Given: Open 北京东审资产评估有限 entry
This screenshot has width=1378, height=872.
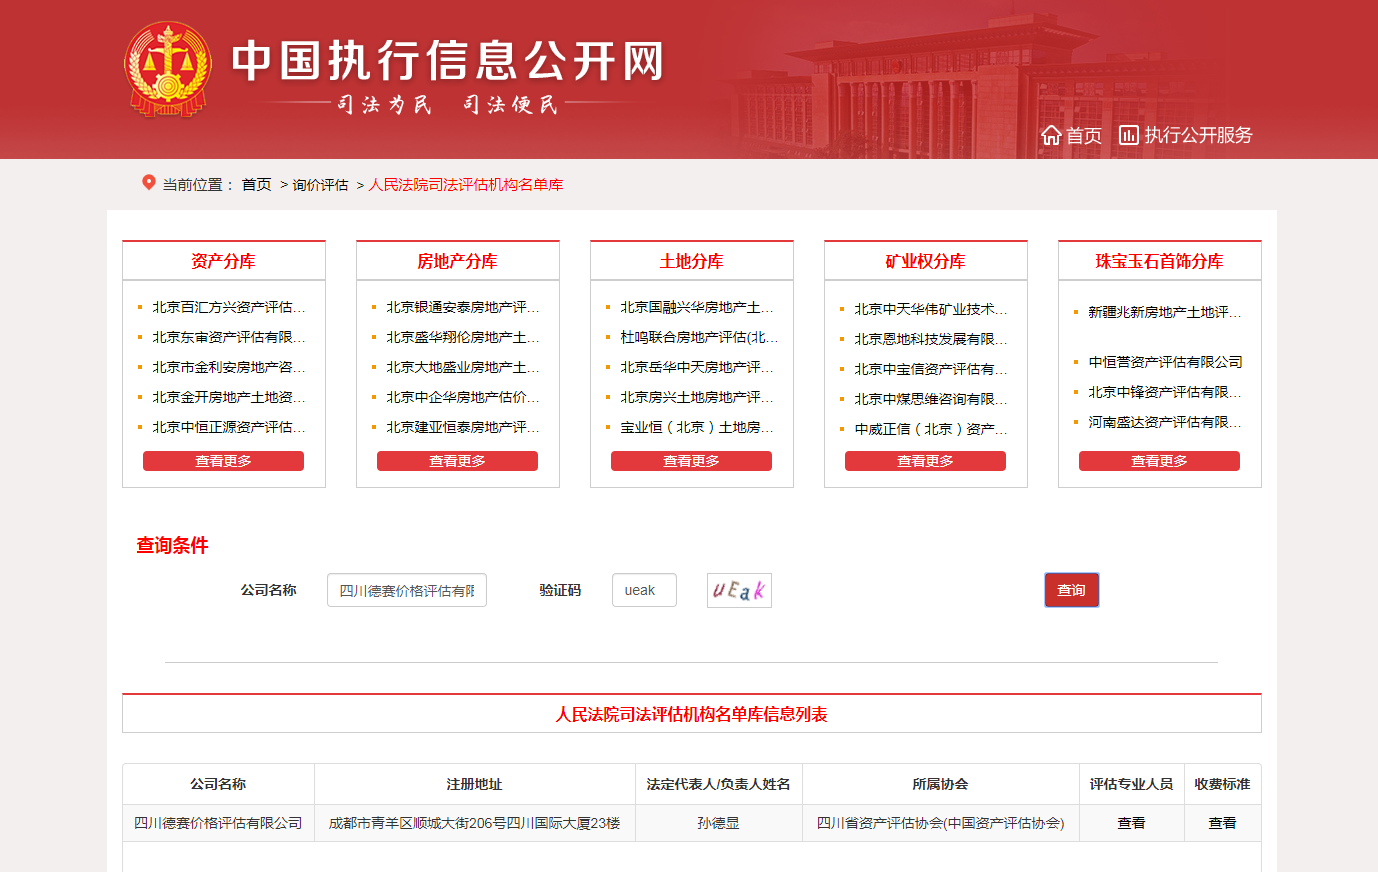Looking at the screenshot, I should click(229, 337).
